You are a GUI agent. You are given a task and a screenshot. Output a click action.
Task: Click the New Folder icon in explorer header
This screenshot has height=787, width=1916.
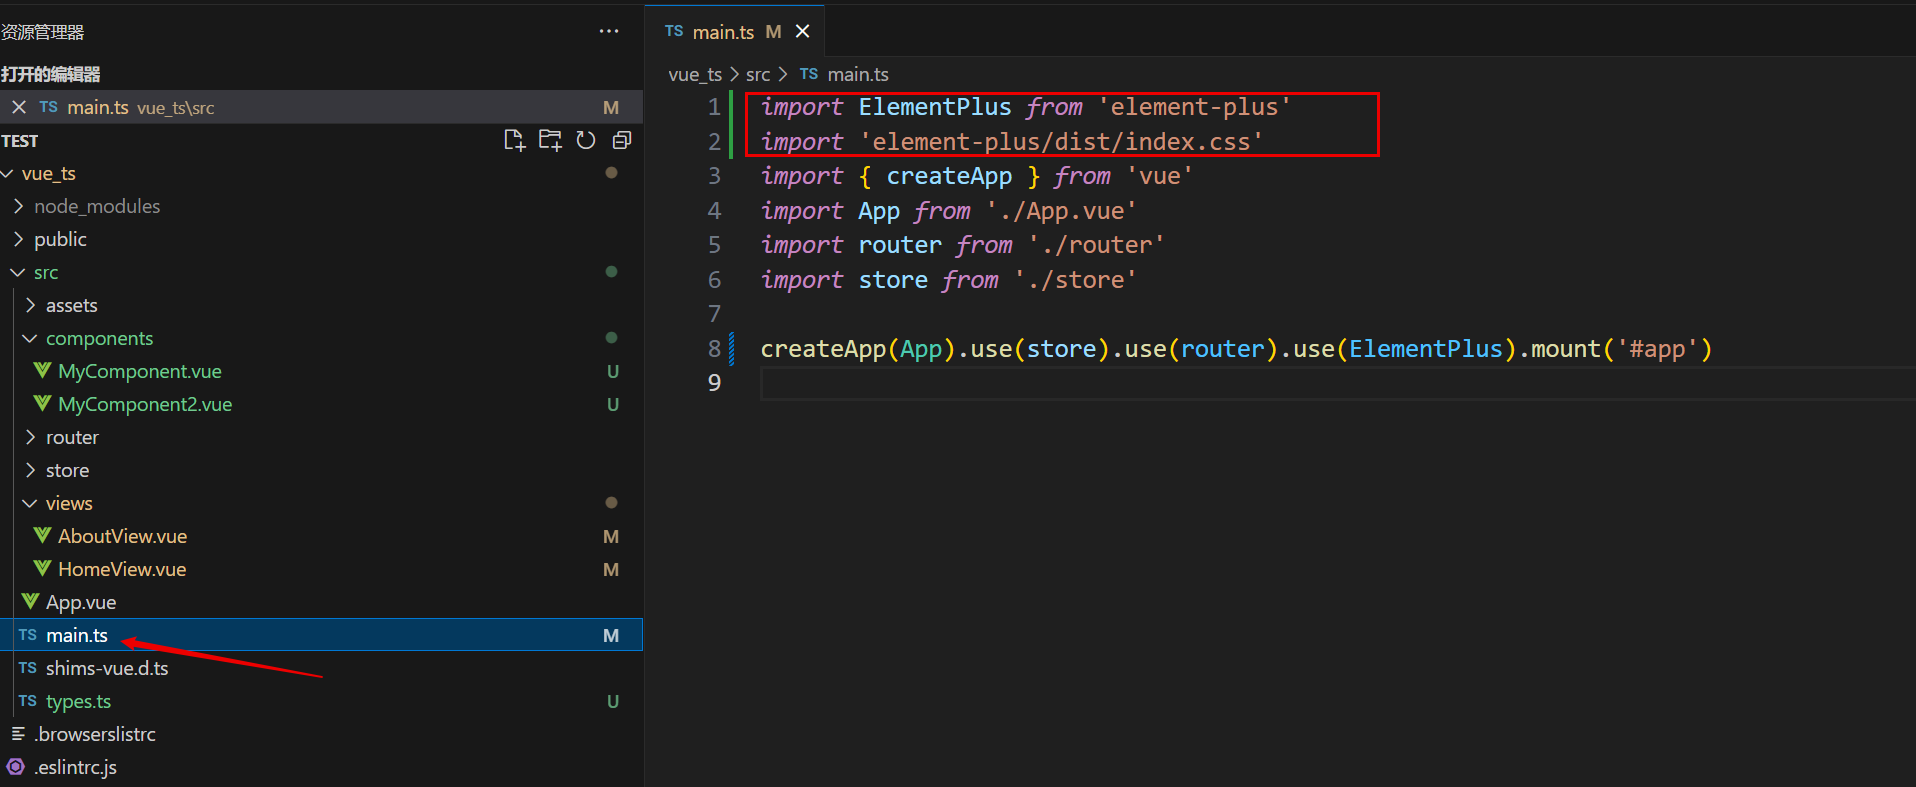tap(550, 140)
